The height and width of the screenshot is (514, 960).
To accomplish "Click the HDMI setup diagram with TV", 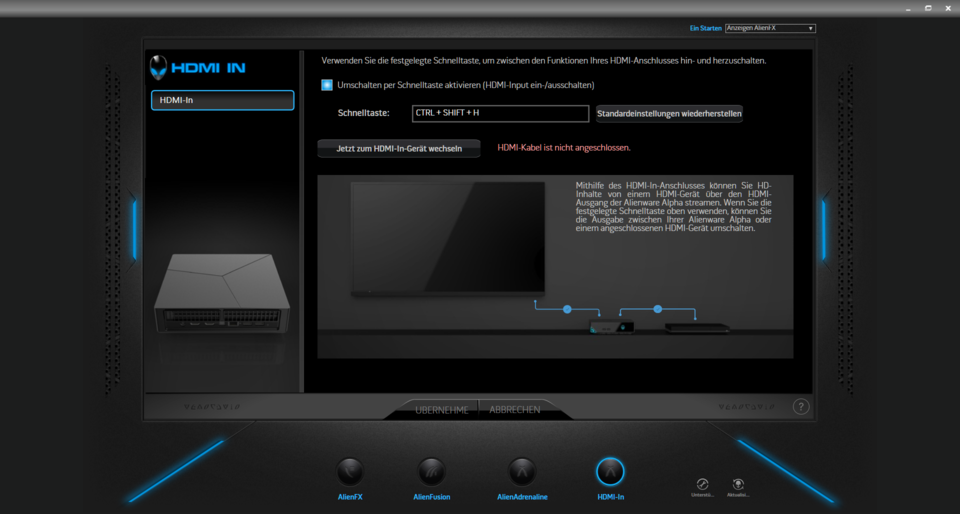I will (555, 267).
